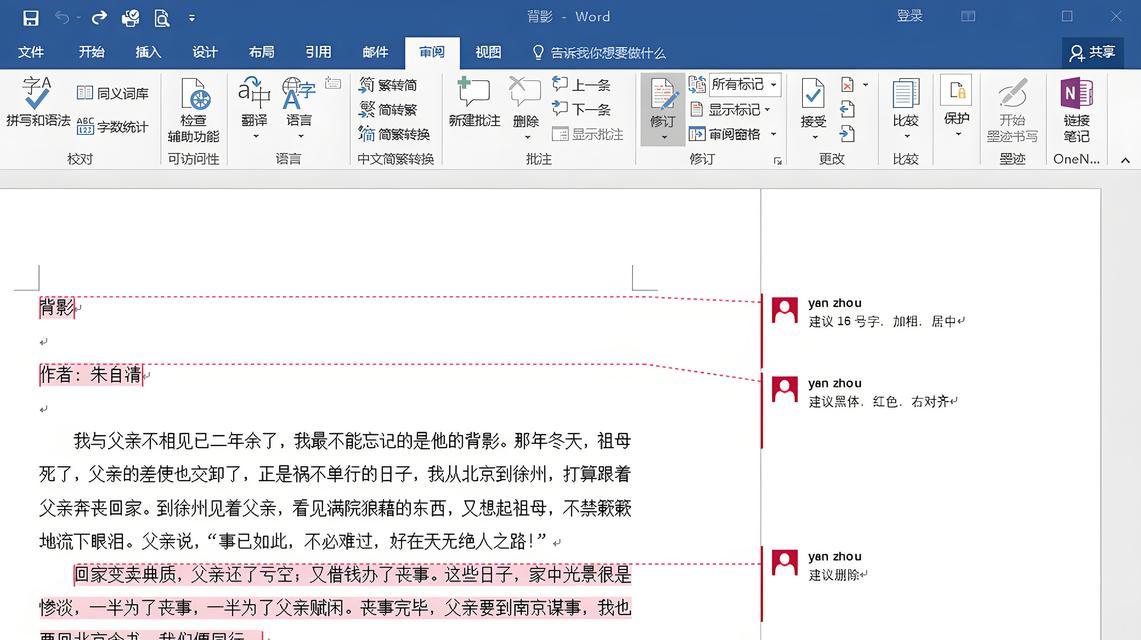Toggle 显示批注 show comments
The height and width of the screenshot is (640, 1141).
588,135
